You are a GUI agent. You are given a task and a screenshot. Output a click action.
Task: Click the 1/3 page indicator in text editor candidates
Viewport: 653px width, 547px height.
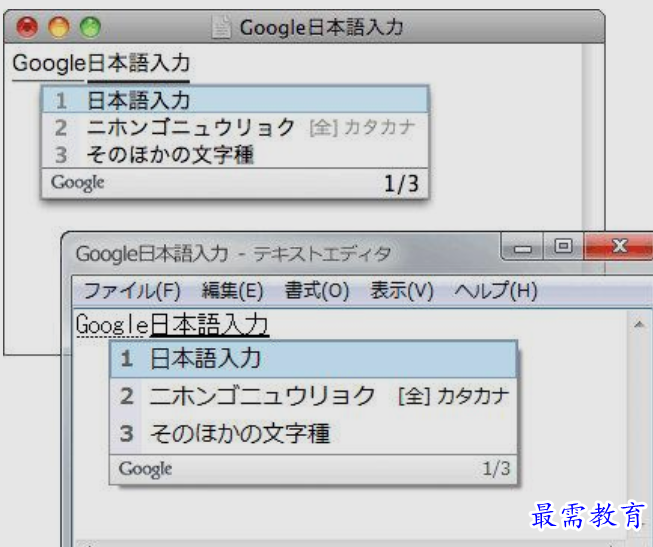(496, 469)
